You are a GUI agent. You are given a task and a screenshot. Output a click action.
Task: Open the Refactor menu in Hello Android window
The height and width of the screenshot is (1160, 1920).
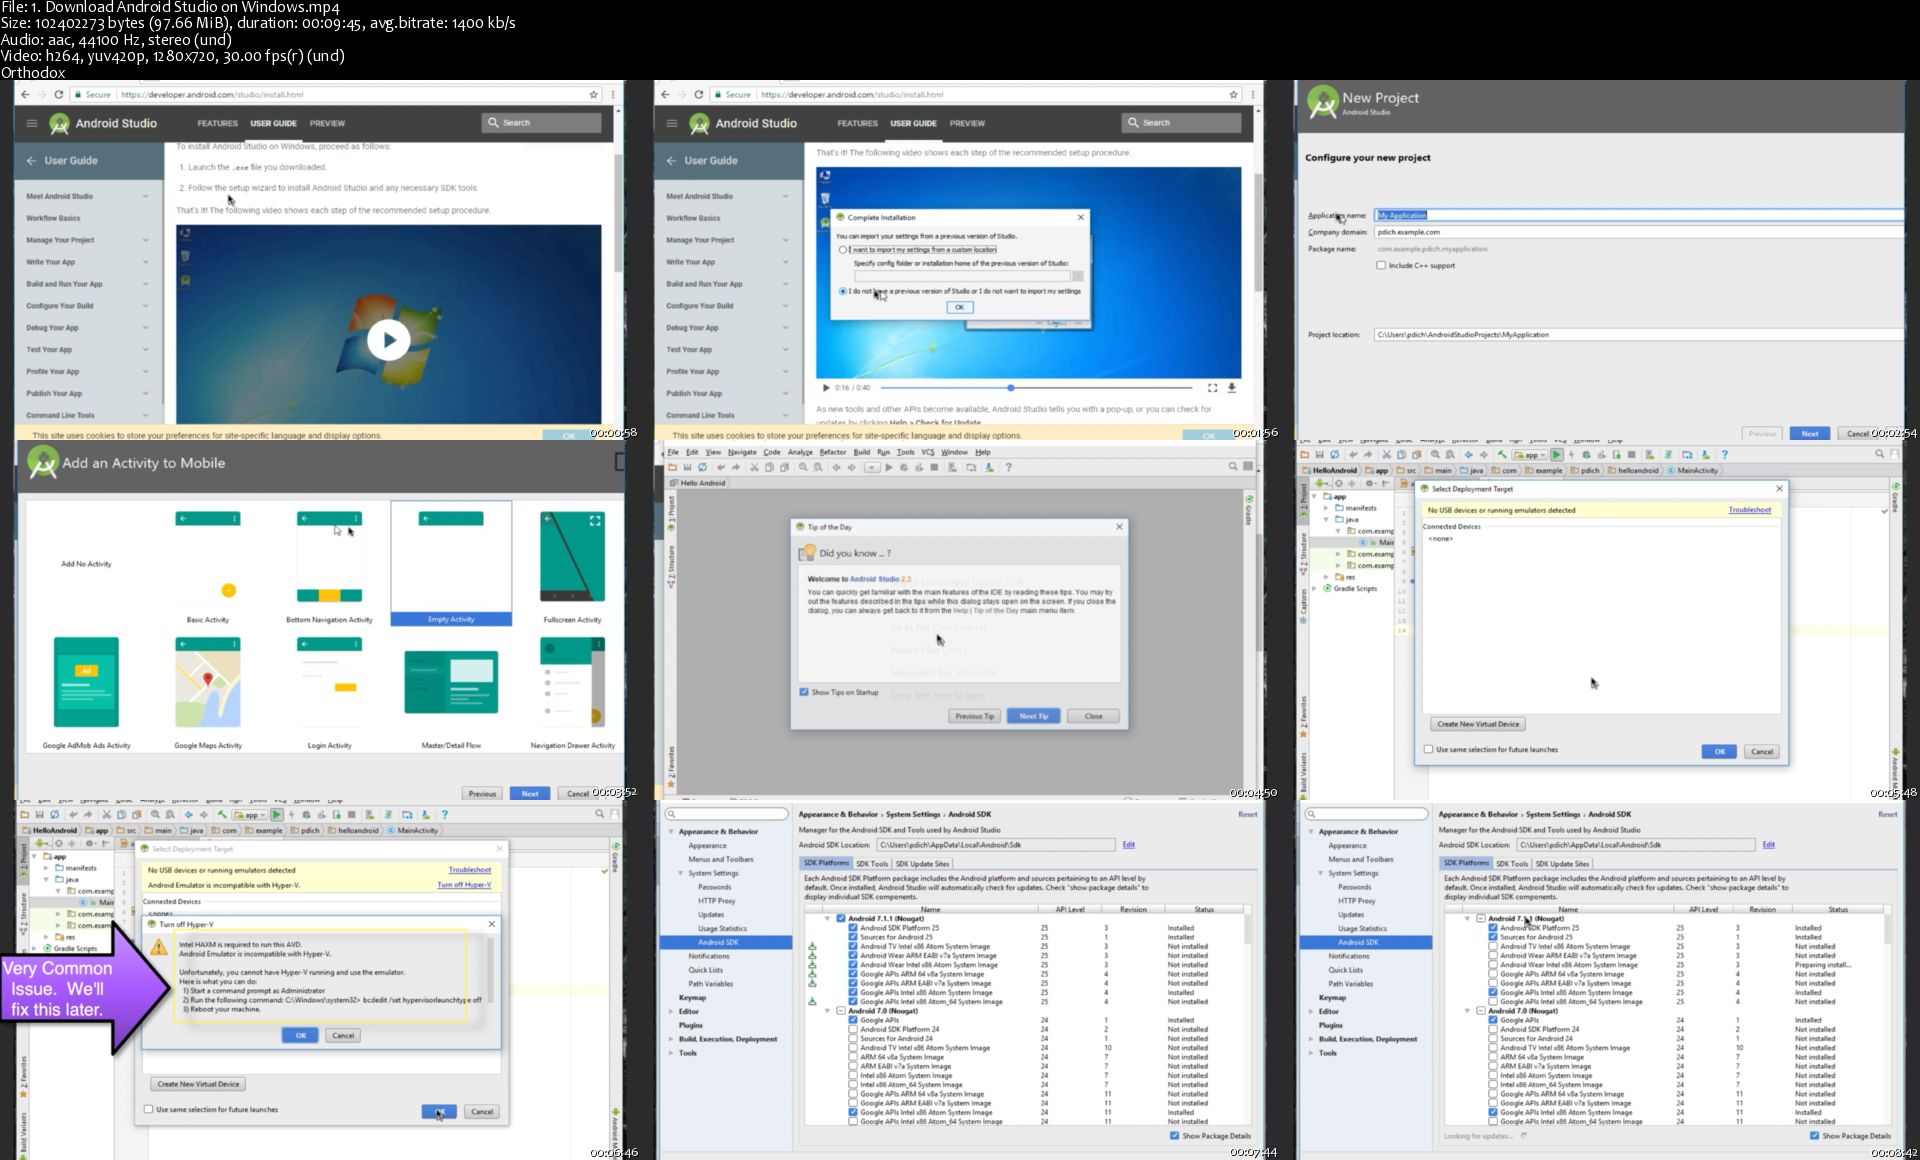(x=832, y=452)
